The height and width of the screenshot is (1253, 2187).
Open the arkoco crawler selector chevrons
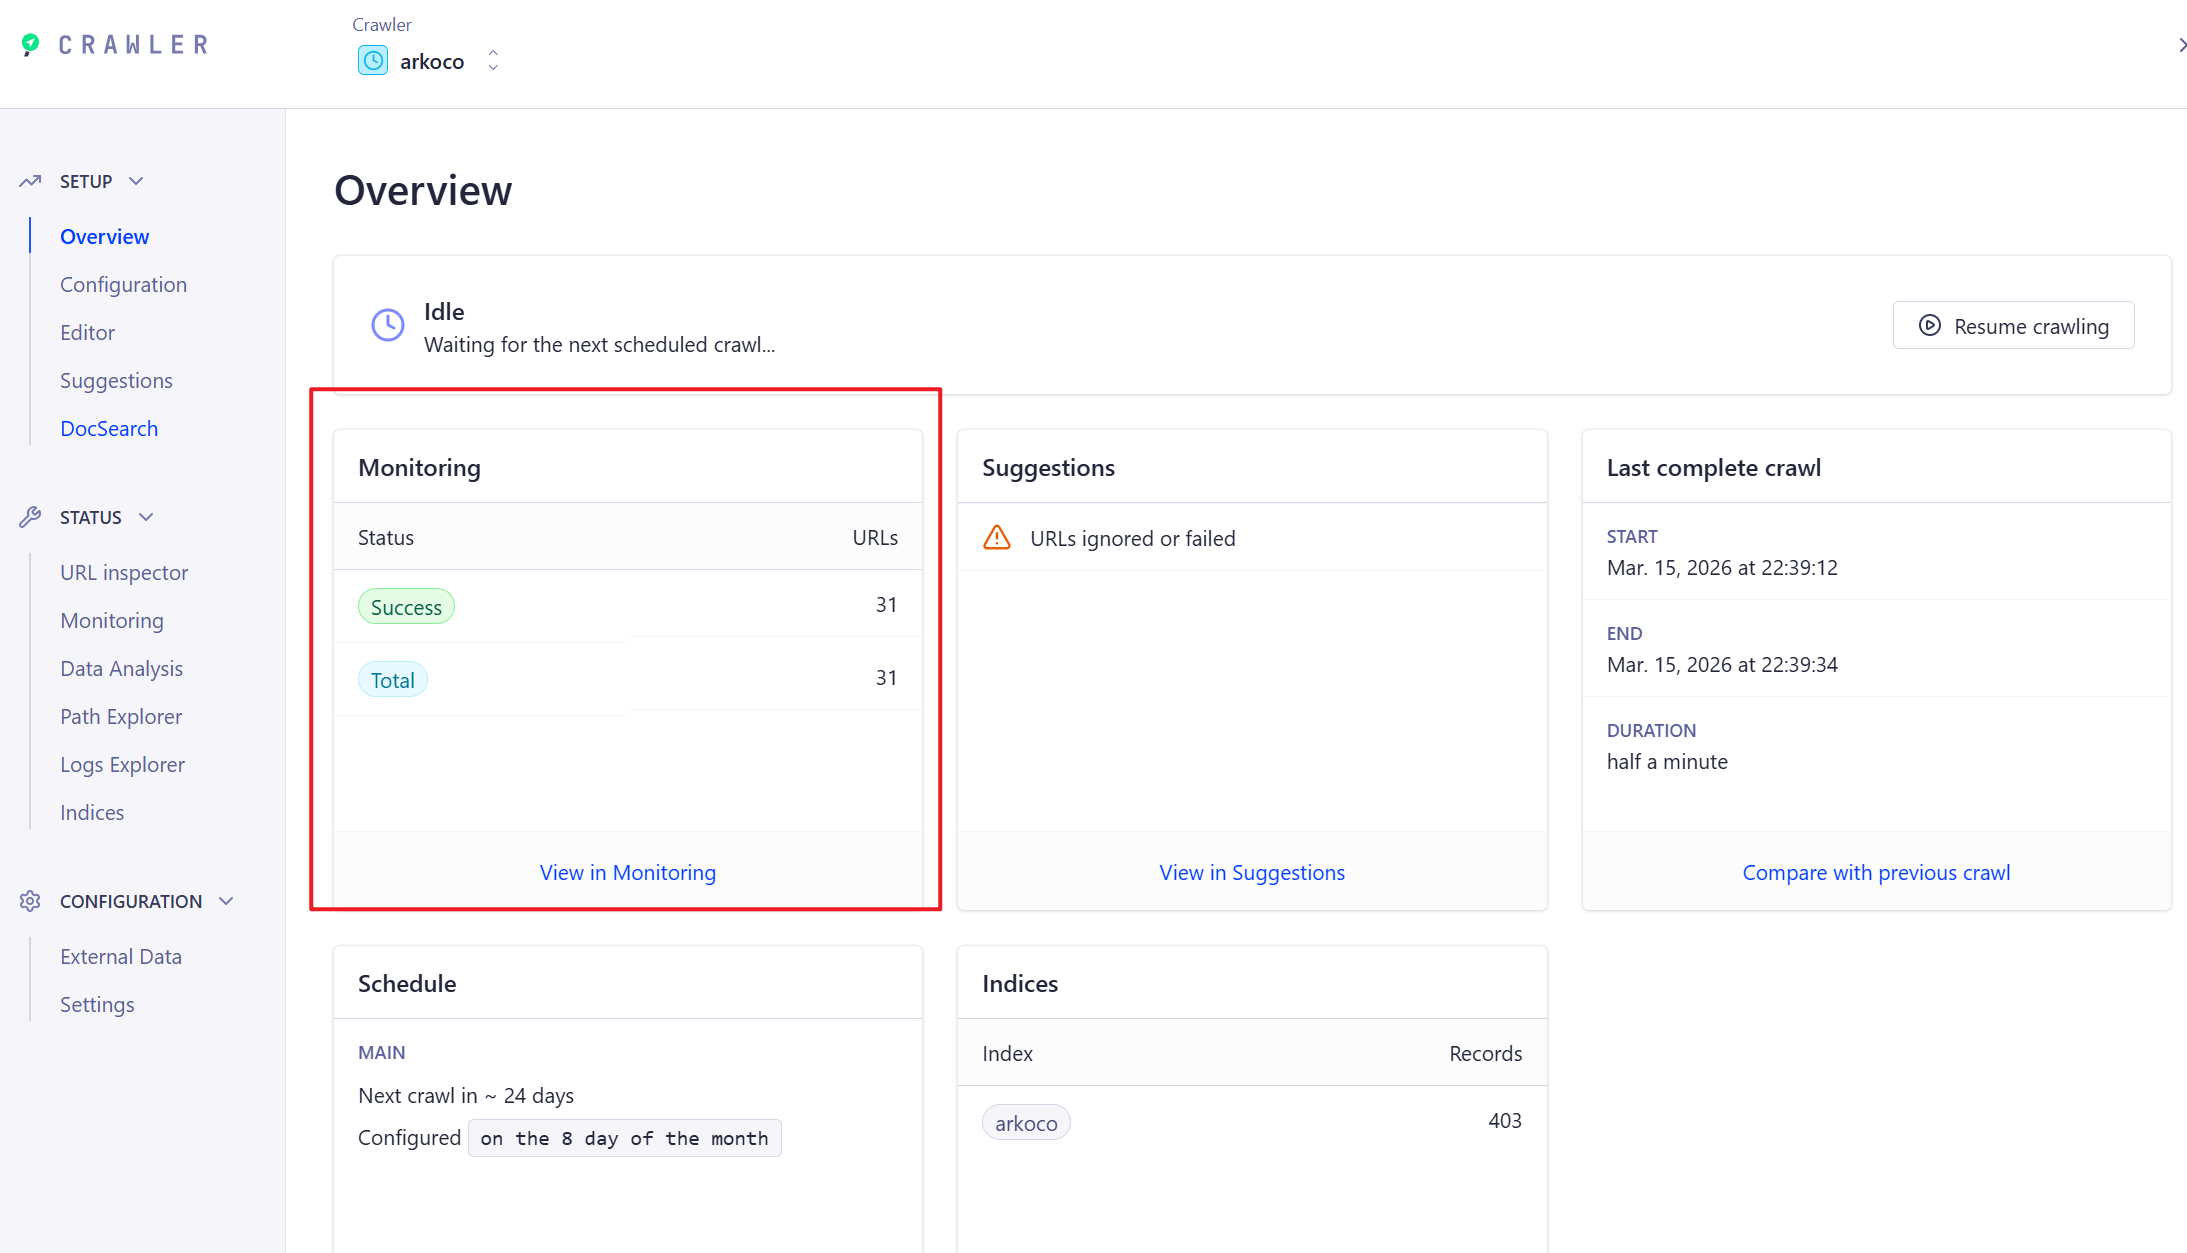click(x=493, y=61)
